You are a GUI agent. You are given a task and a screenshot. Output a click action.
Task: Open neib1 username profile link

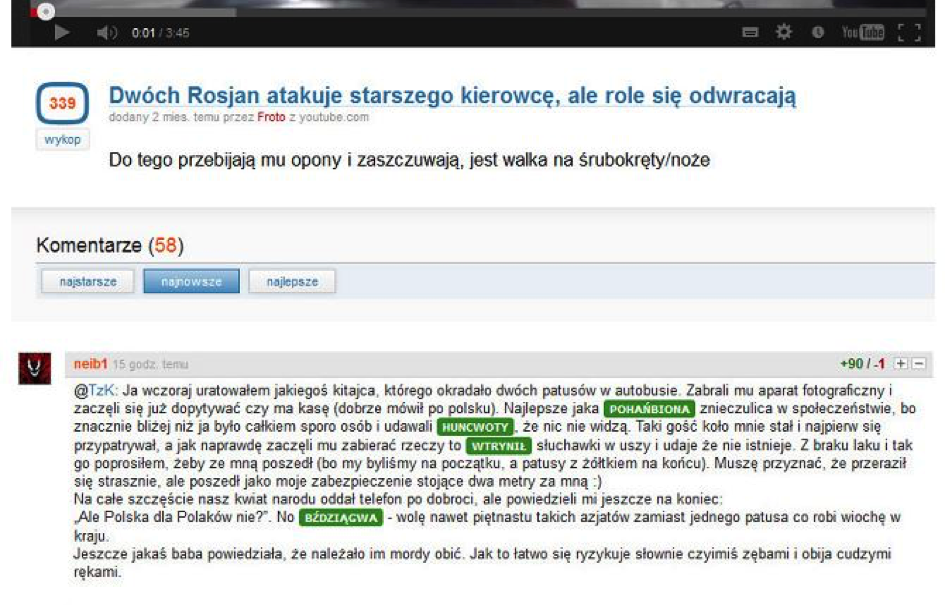pyautogui.click(x=90, y=364)
